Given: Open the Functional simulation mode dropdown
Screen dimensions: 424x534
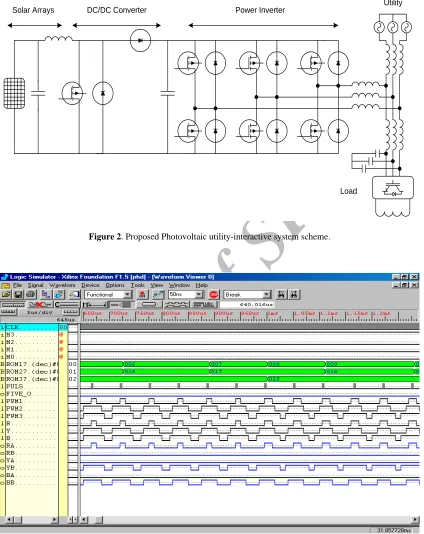Looking at the screenshot, I should click(x=127, y=295).
